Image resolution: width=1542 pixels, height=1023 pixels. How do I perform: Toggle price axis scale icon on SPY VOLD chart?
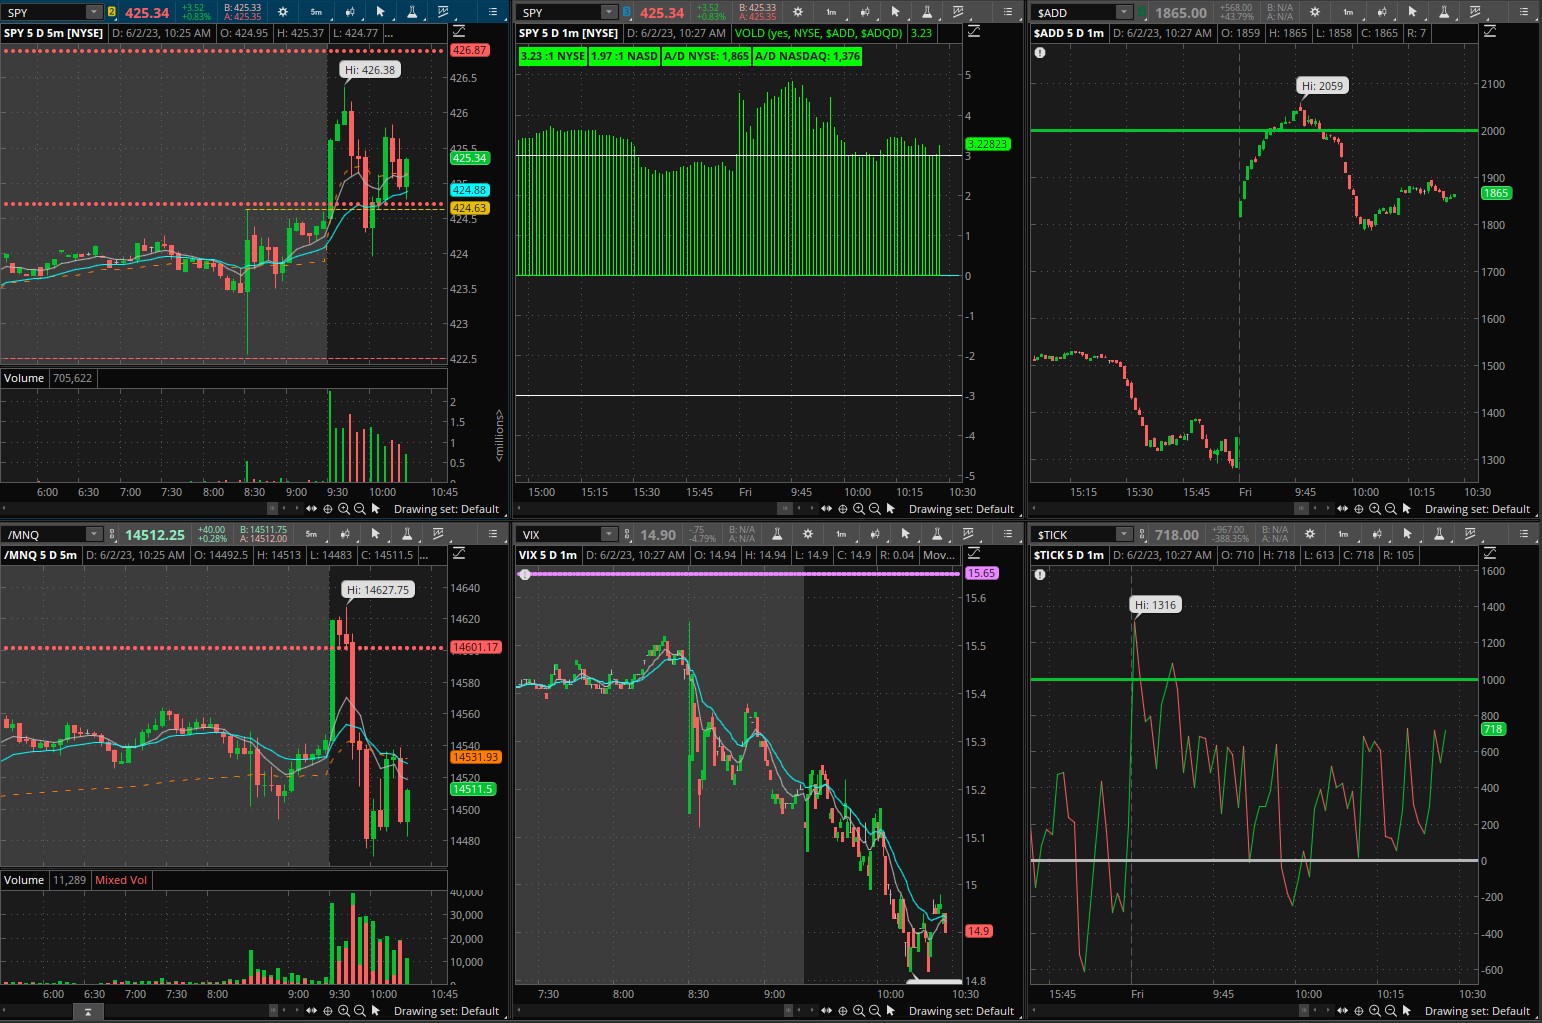pyautogui.click(x=974, y=32)
